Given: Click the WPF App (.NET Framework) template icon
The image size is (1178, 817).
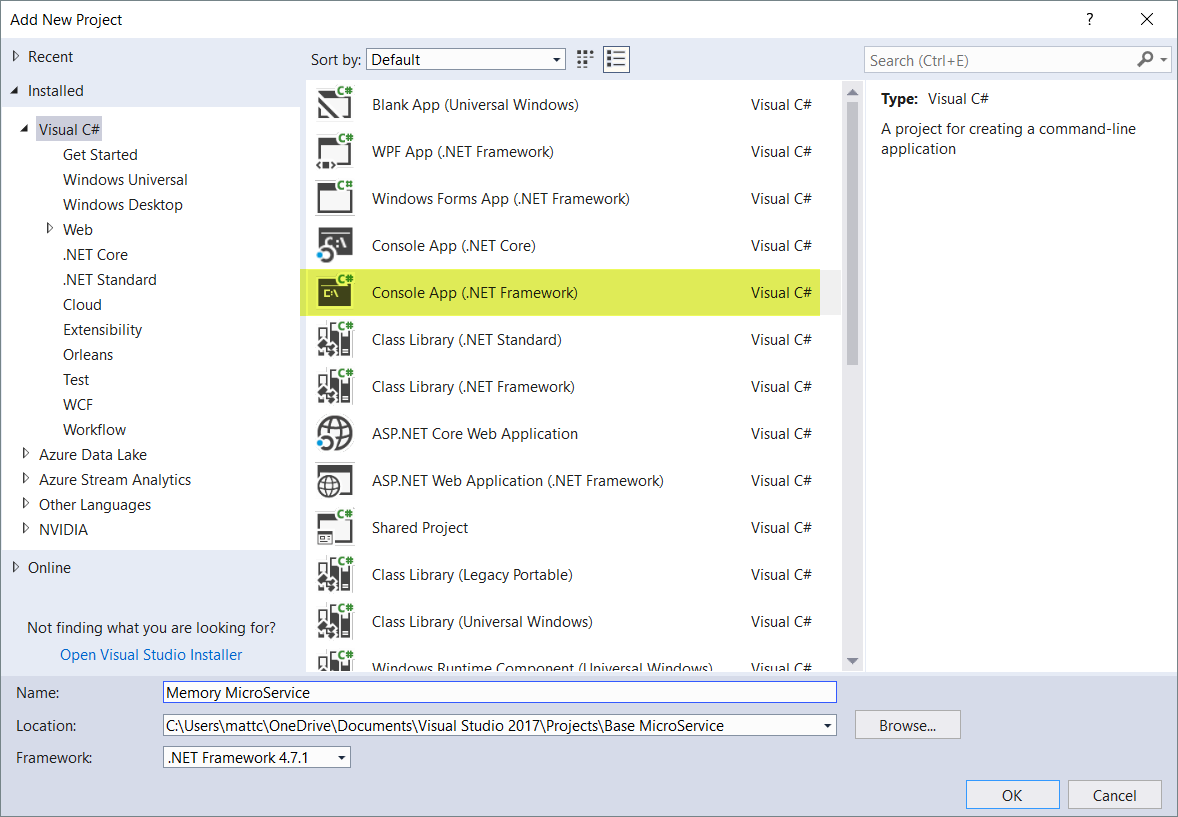Looking at the screenshot, I should (335, 151).
